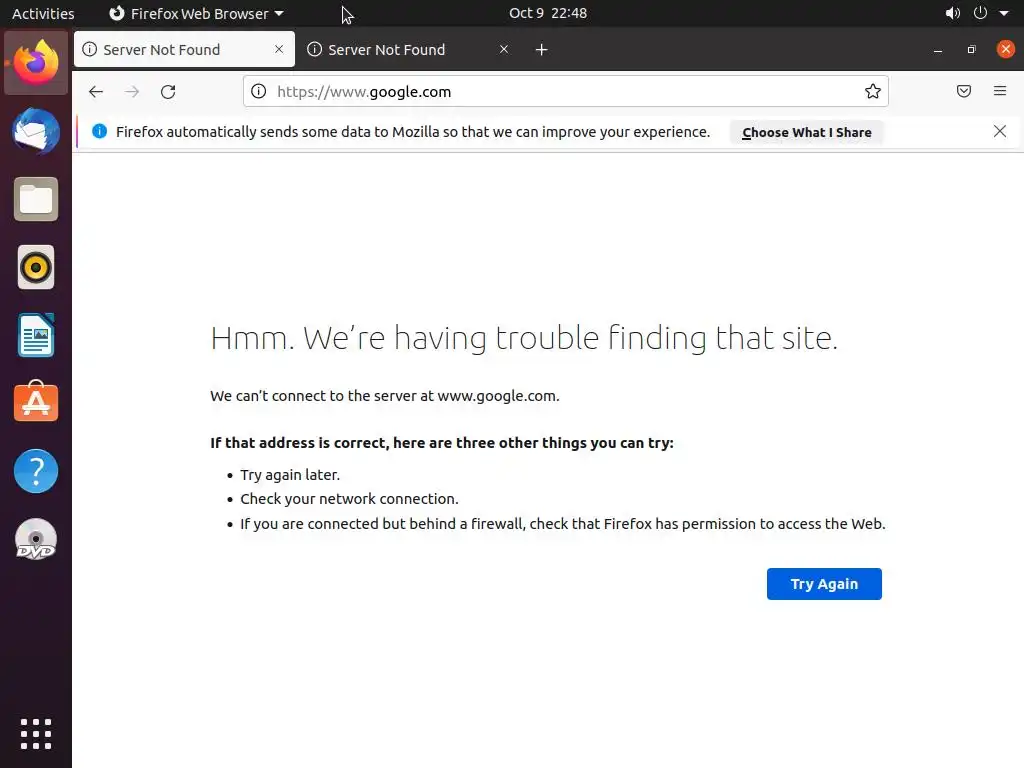Close the first Server Not Found tab

[279, 50]
